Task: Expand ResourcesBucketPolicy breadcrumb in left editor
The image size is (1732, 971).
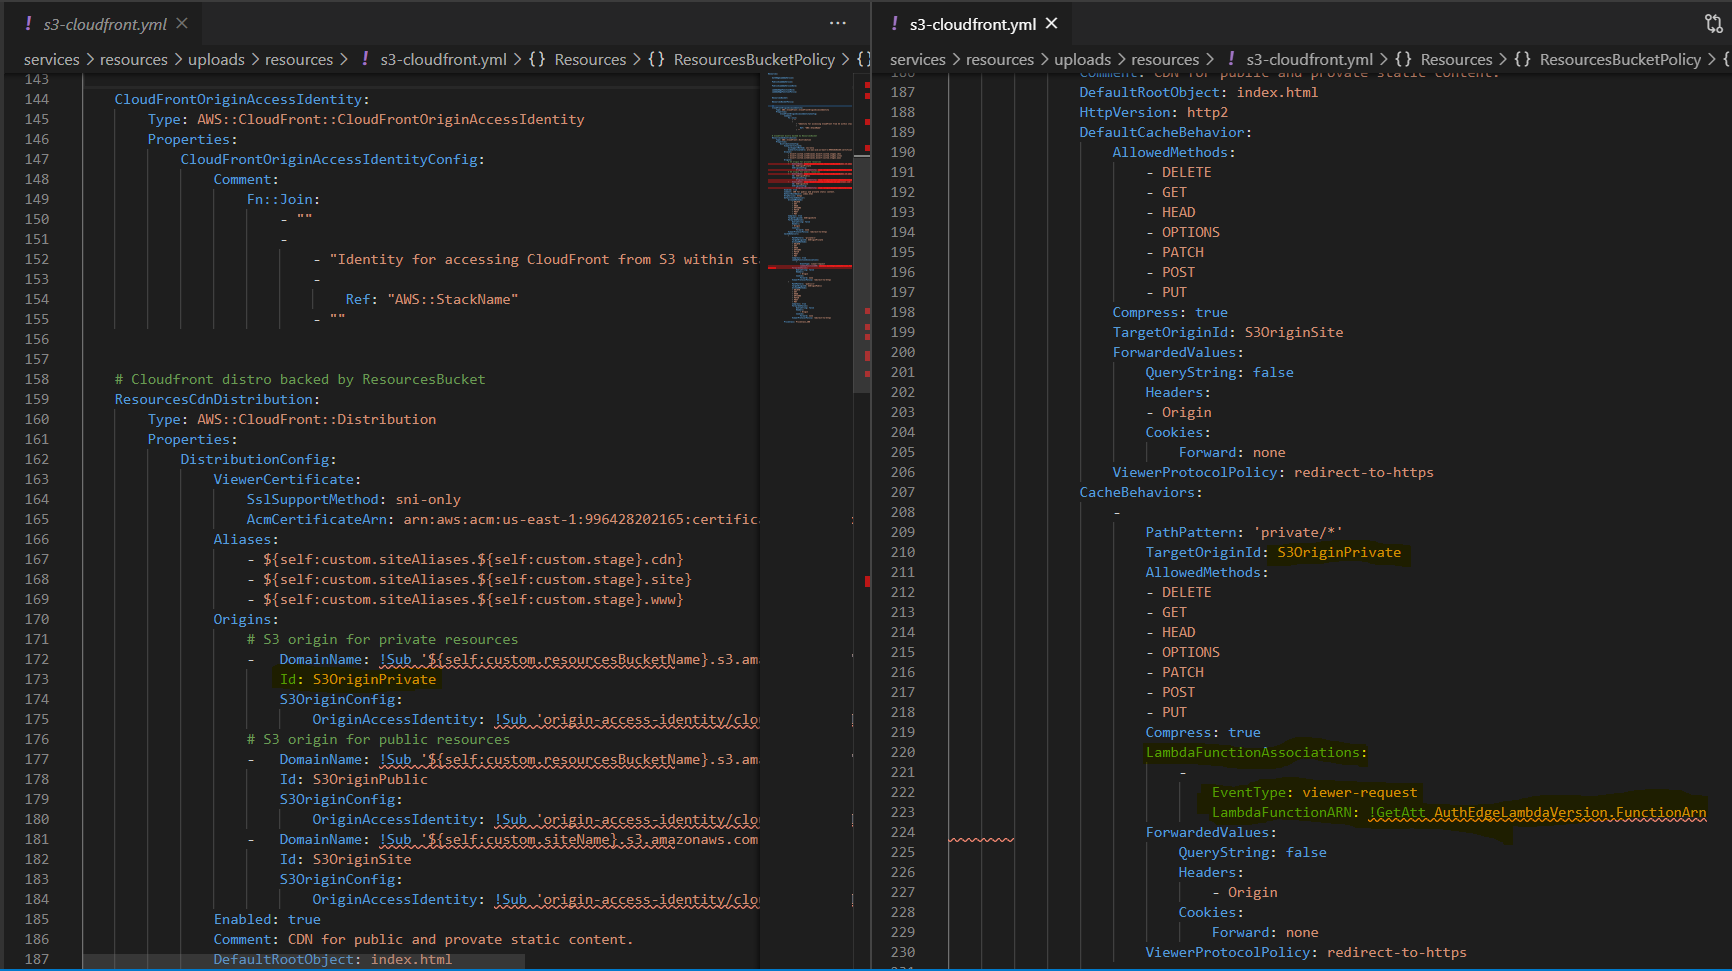Action: tap(754, 59)
